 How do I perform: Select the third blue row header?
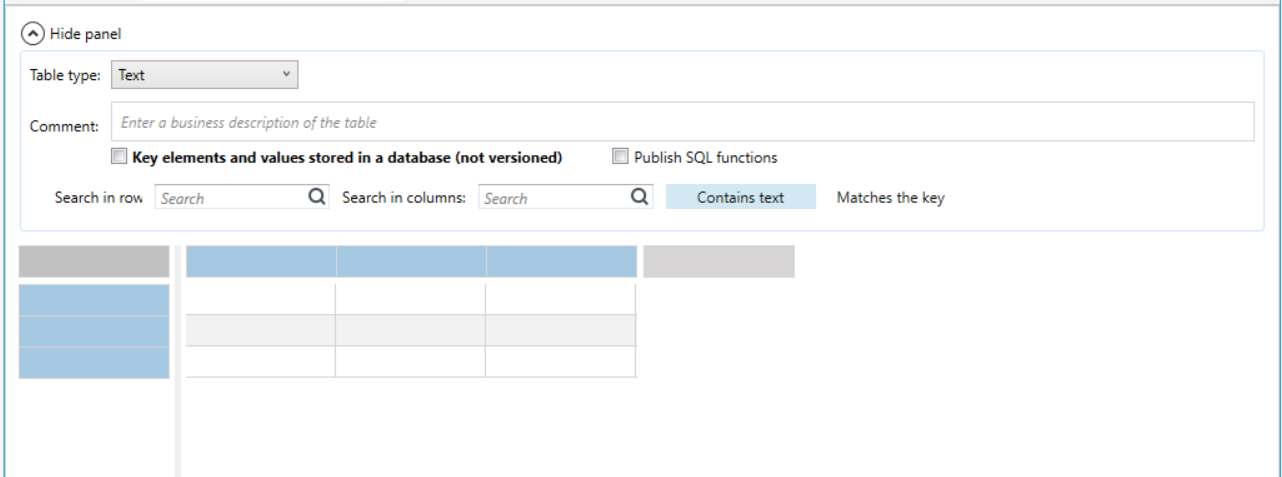94,363
